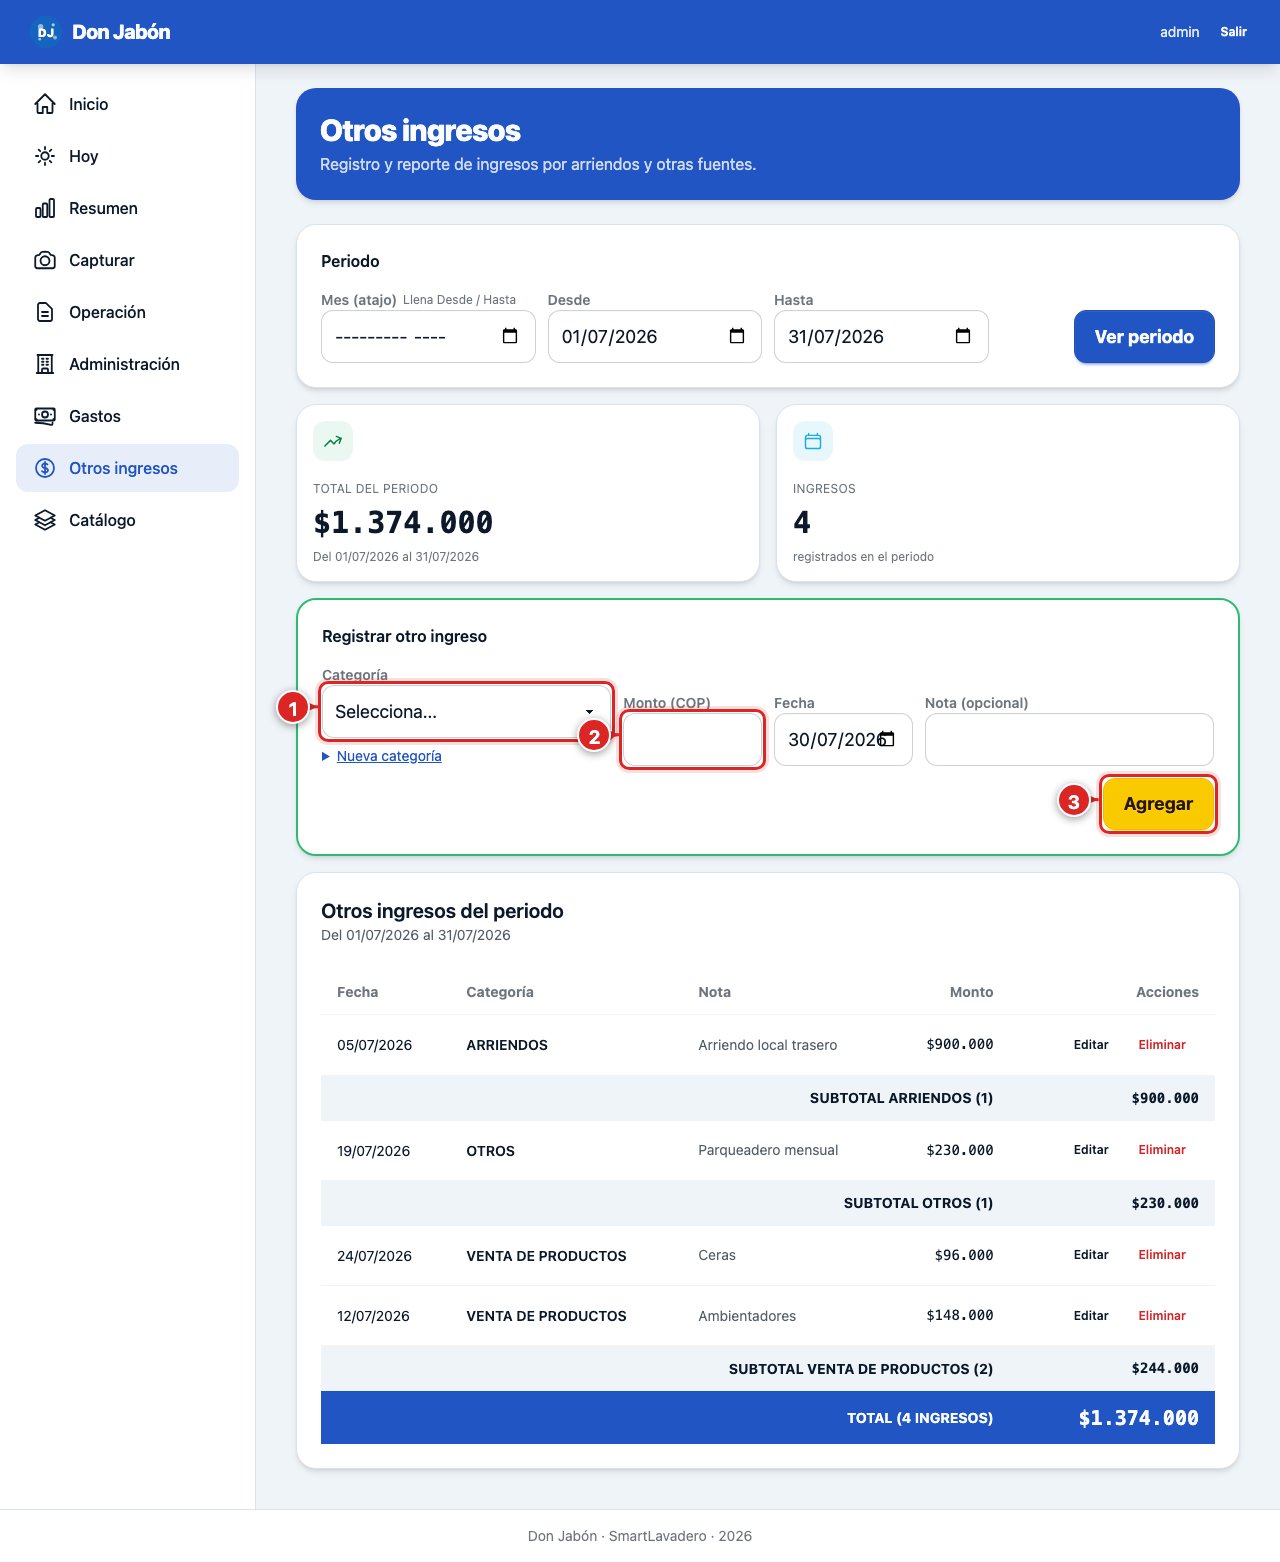Open the Fecha calendar icon in register form
This screenshot has width=1280, height=1562.
coord(887,739)
